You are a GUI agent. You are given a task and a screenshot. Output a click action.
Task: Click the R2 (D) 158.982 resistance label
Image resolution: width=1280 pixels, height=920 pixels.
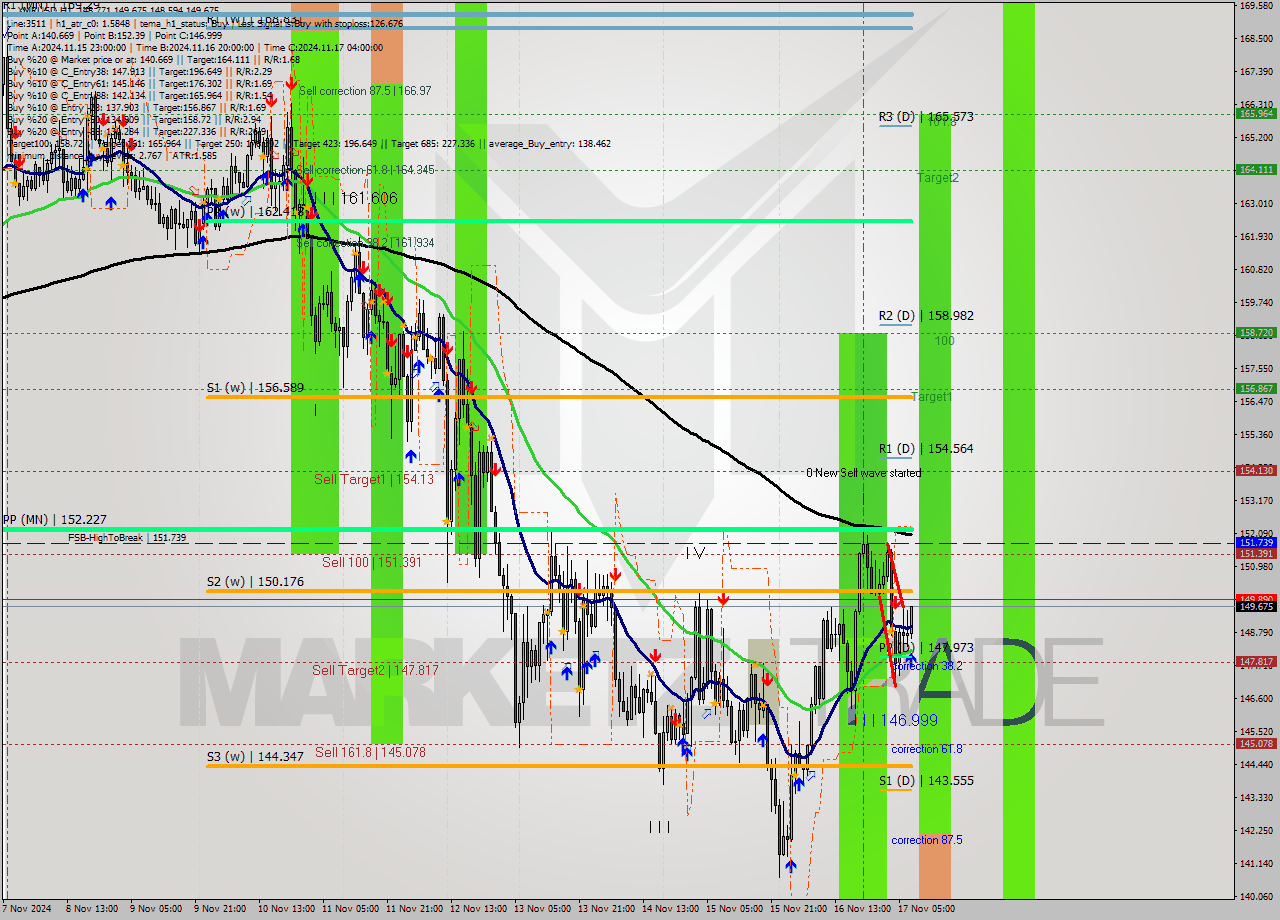point(926,316)
